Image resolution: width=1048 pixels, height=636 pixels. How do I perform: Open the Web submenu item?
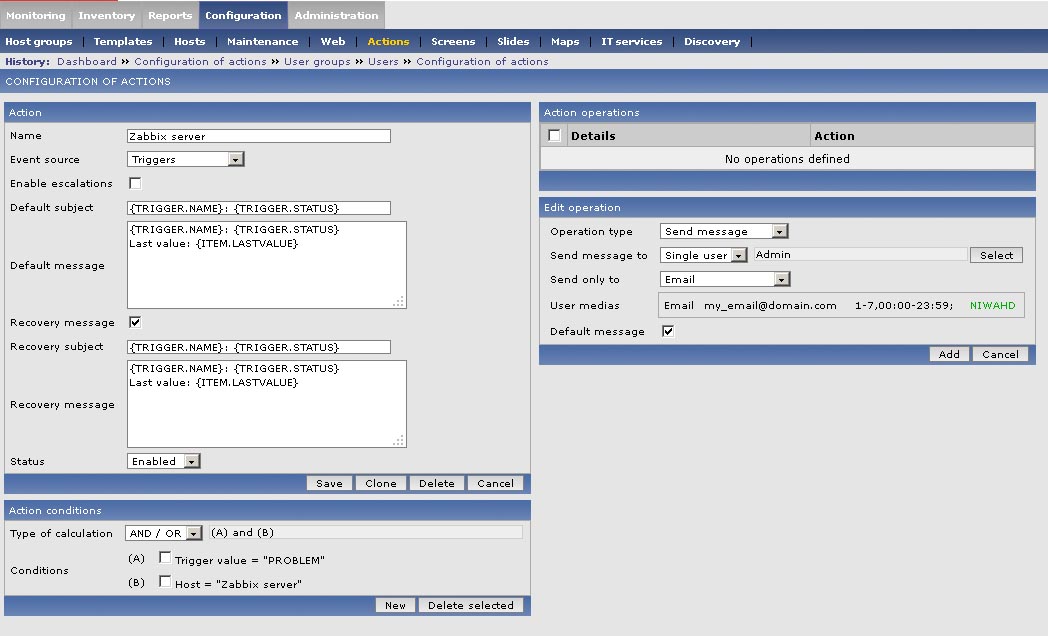coord(333,41)
